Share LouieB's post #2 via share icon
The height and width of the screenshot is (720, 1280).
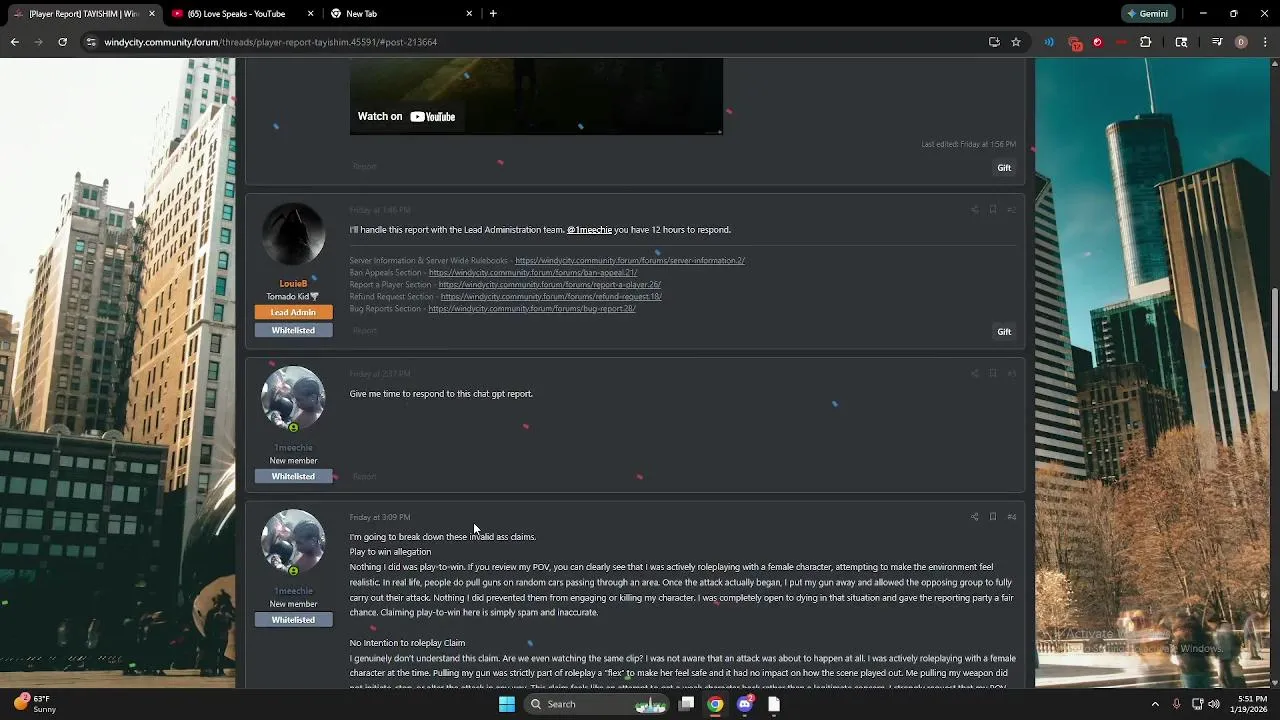tap(974, 210)
